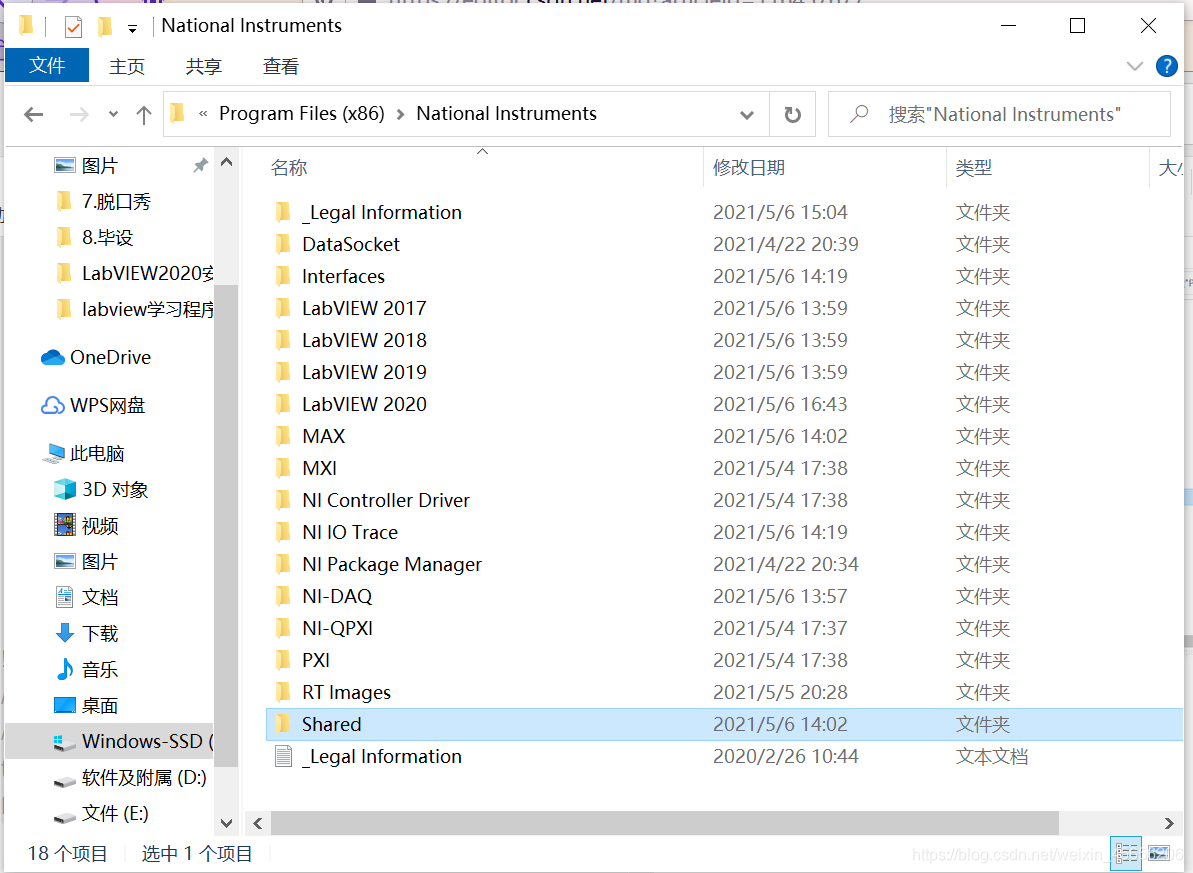1193x873 pixels.
Task: Open the 7.脱口秀 folder in sidebar
Action: [116, 201]
